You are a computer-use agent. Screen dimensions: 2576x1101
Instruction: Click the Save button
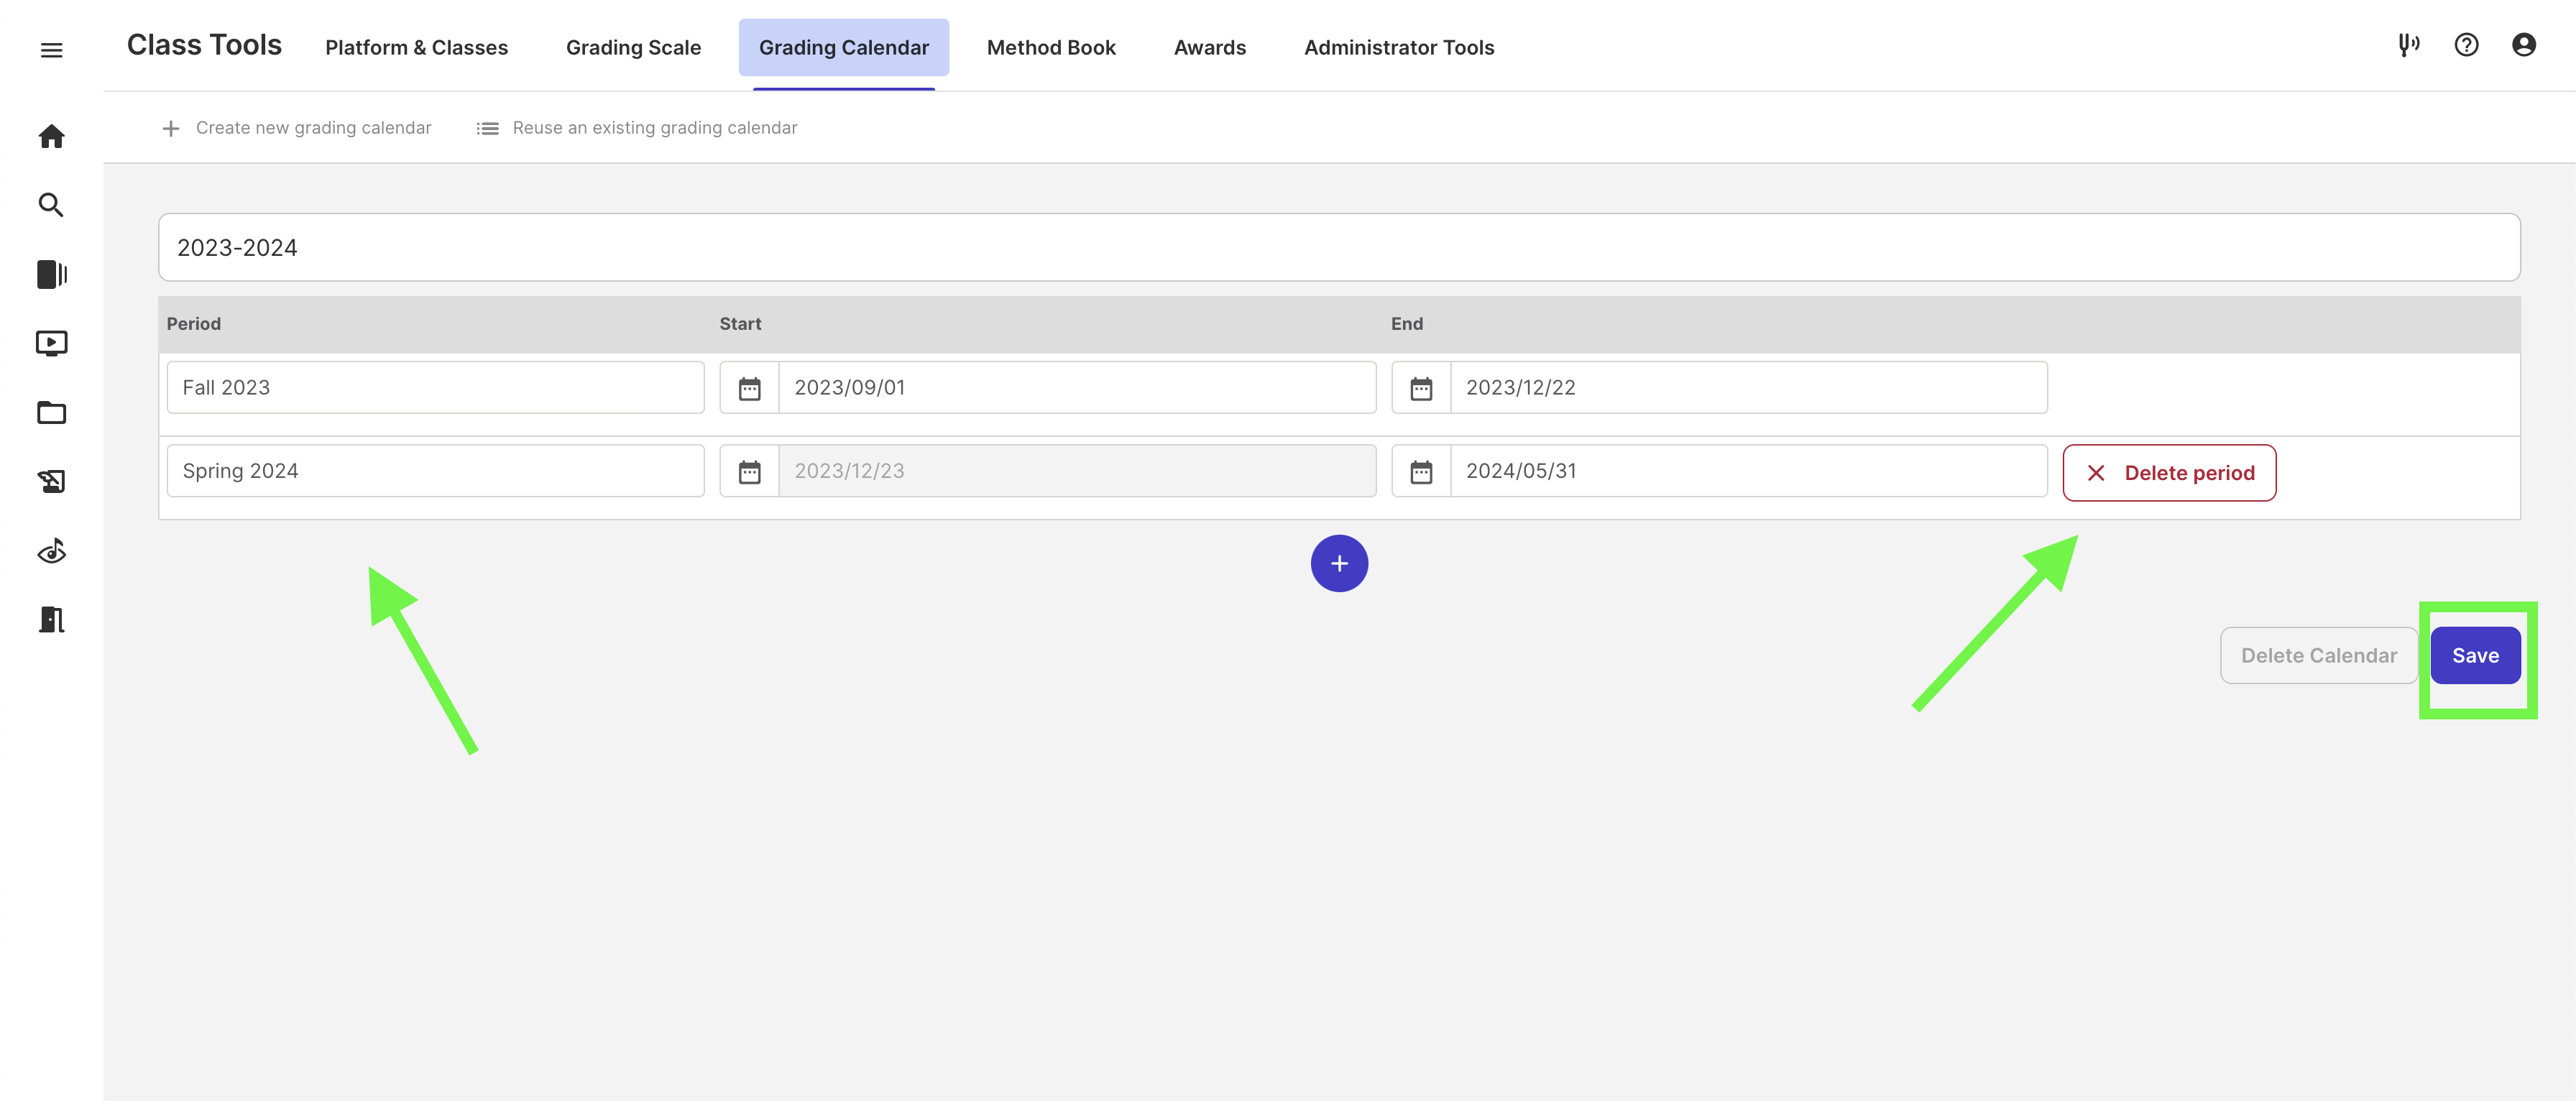[x=2474, y=656]
